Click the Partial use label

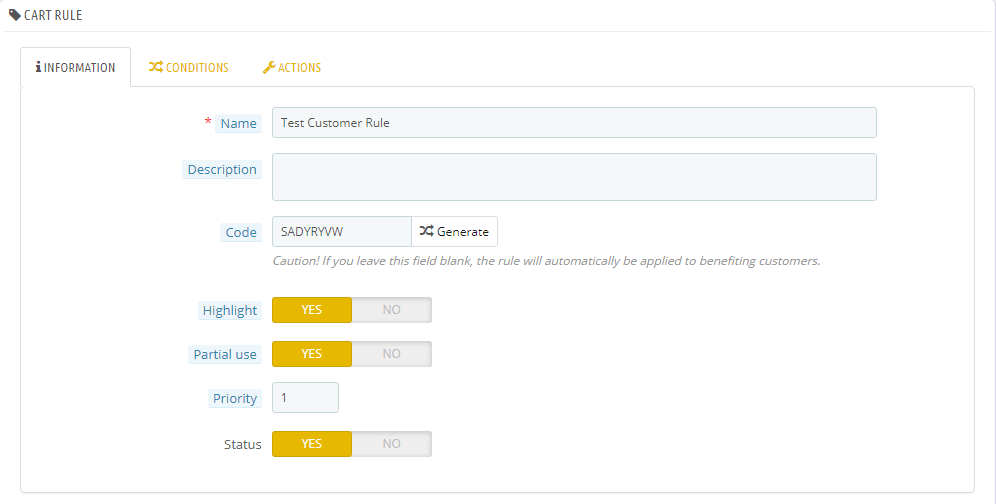[225, 355]
